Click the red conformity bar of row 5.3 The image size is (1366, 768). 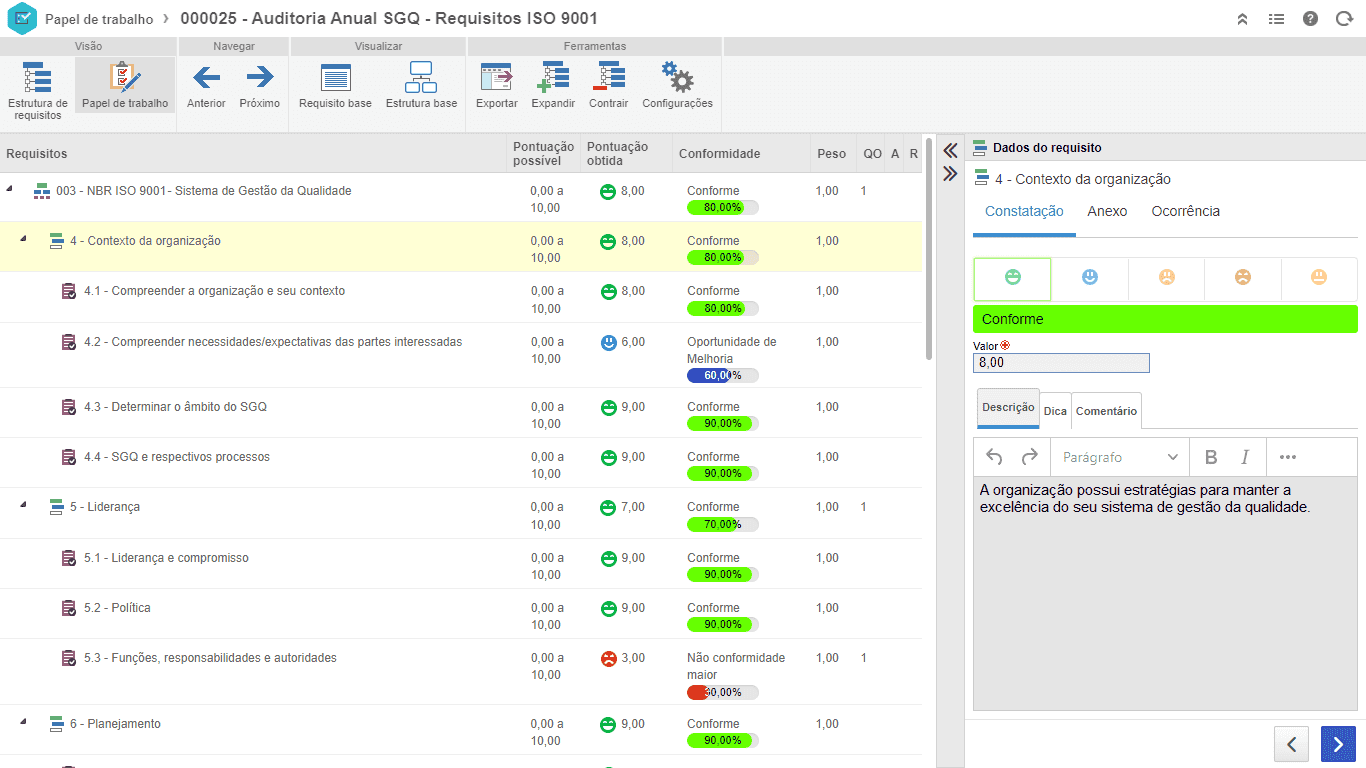coord(722,692)
